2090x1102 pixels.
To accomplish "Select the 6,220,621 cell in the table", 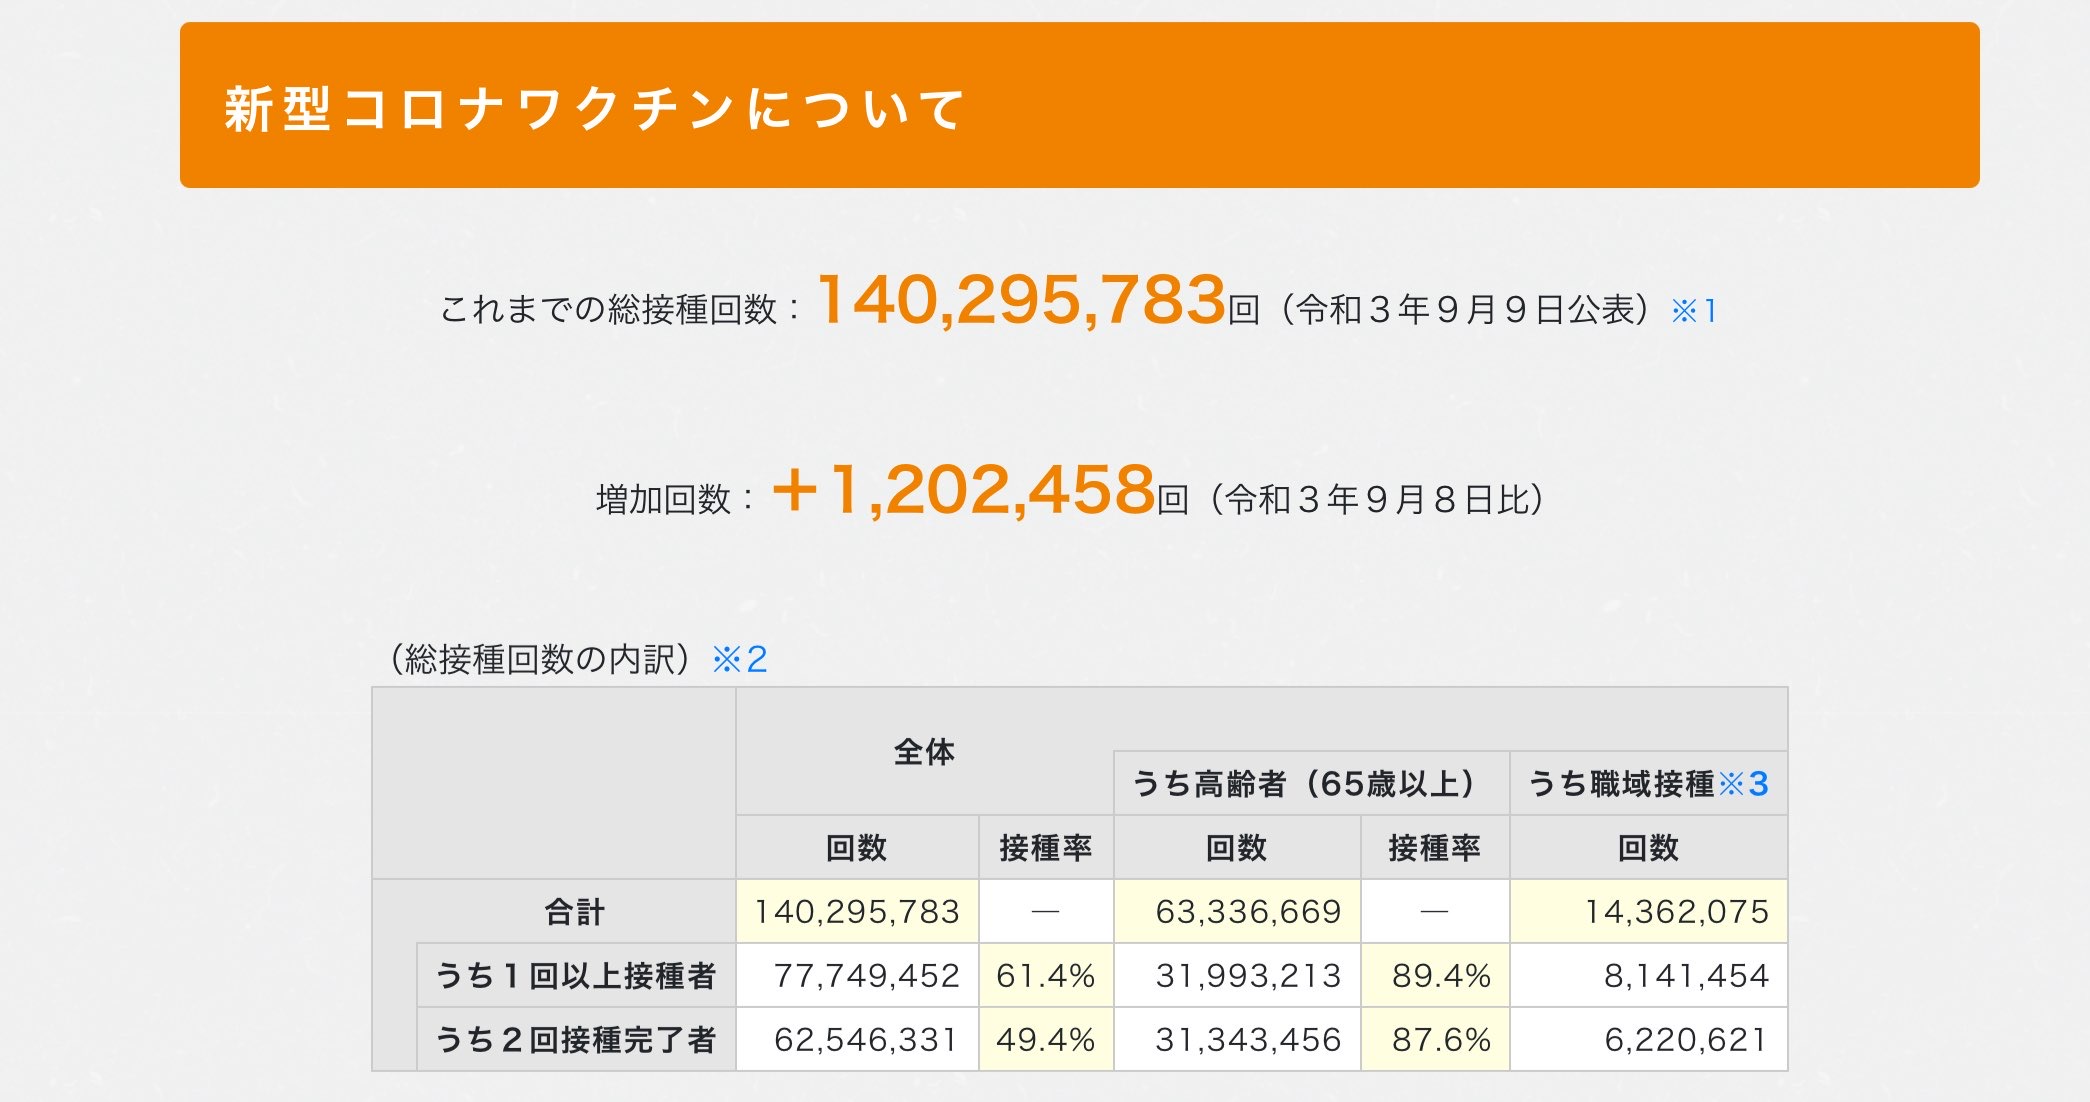I will (1685, 1040).
